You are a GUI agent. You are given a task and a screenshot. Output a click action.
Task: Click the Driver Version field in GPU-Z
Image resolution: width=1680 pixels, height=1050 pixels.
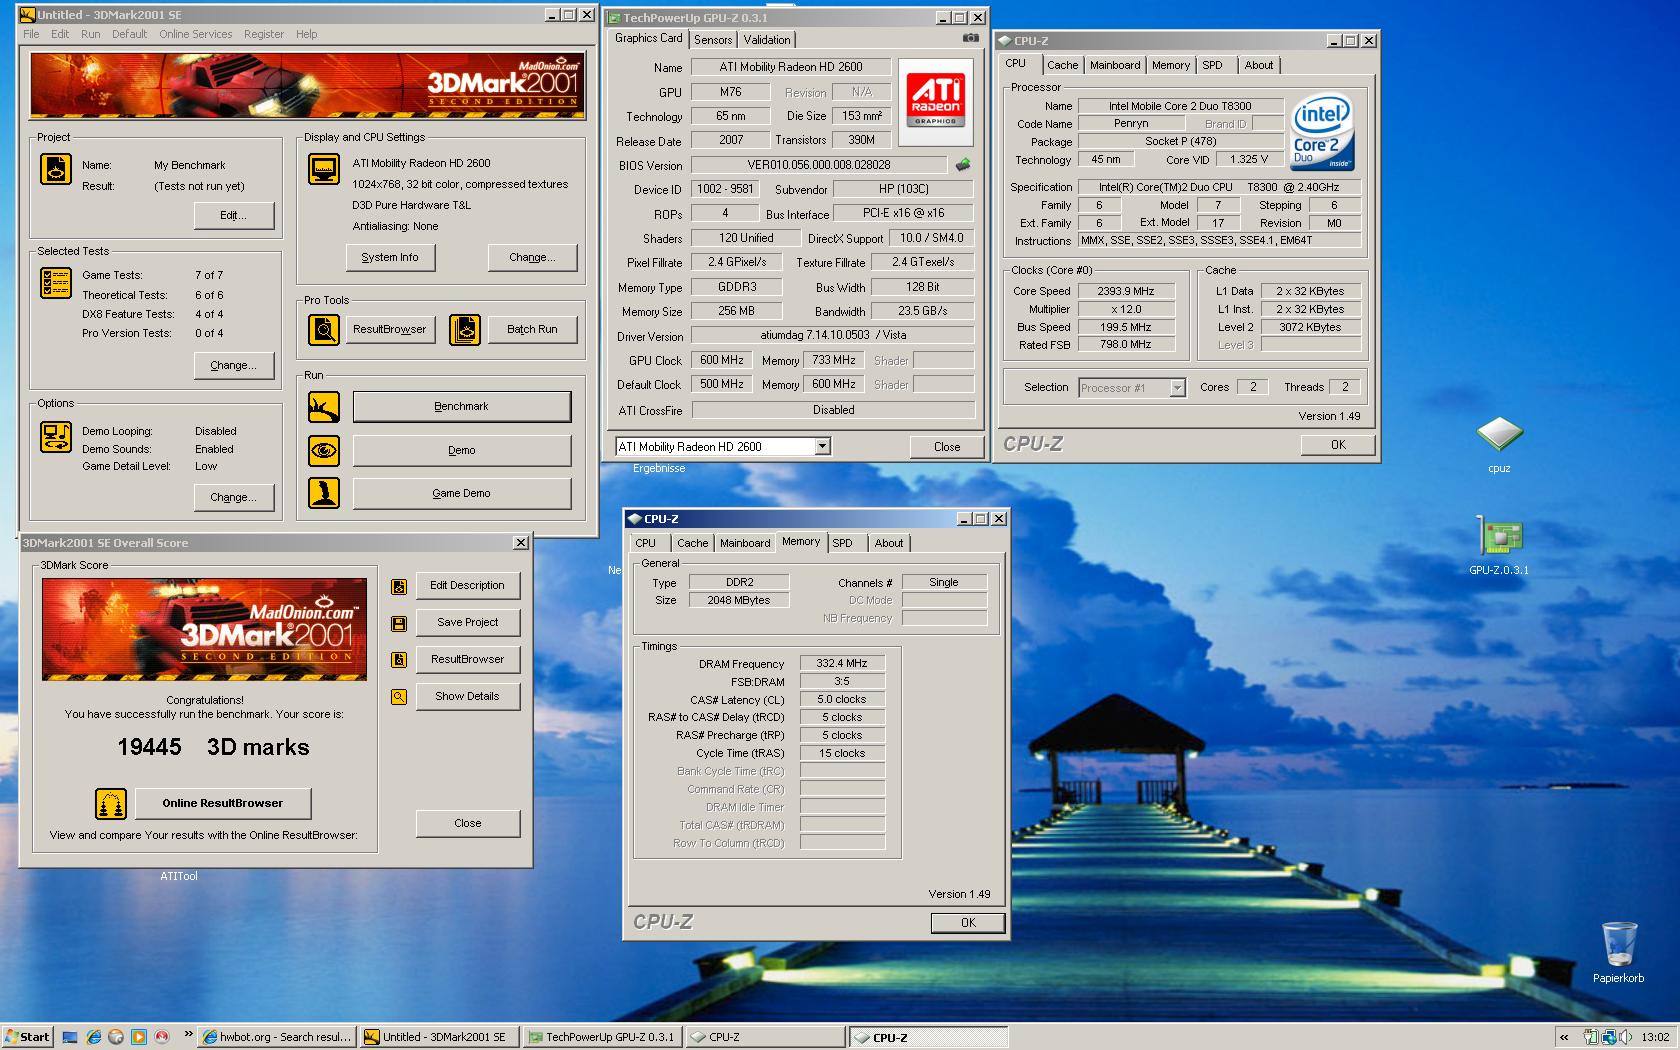[x=833, y=336]
